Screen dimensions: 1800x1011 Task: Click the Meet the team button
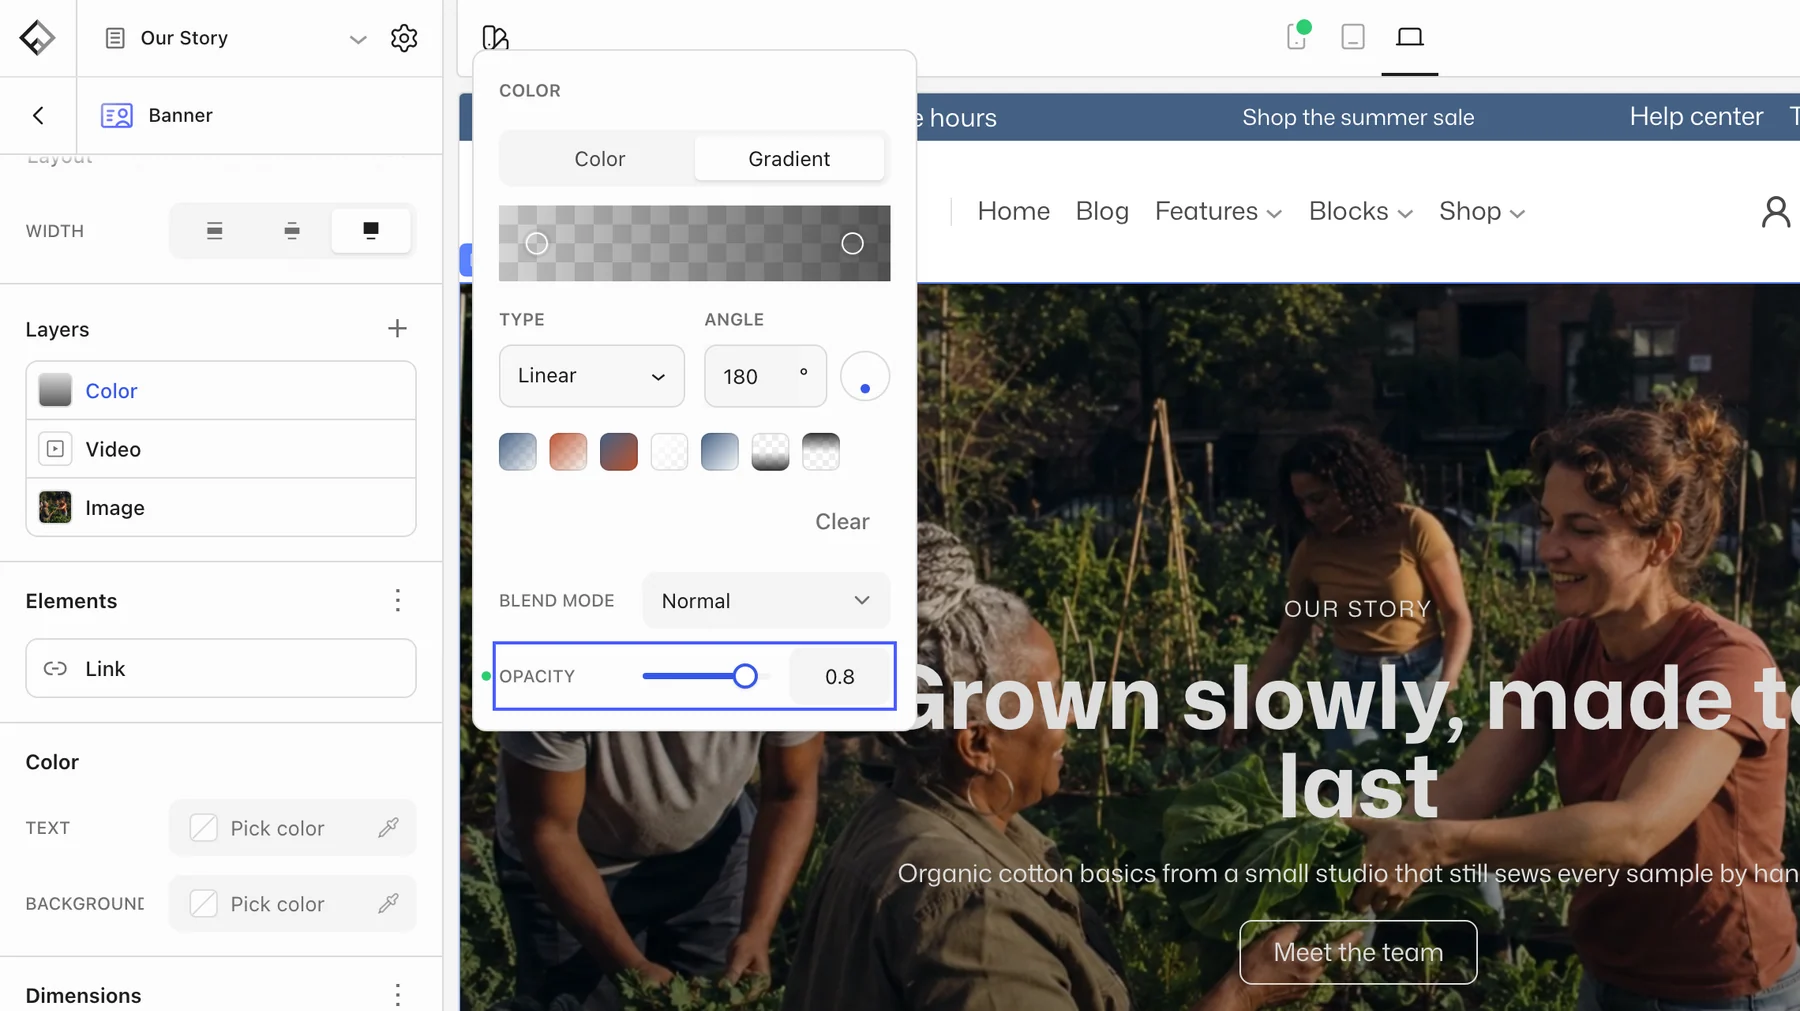pos(1358,952)
